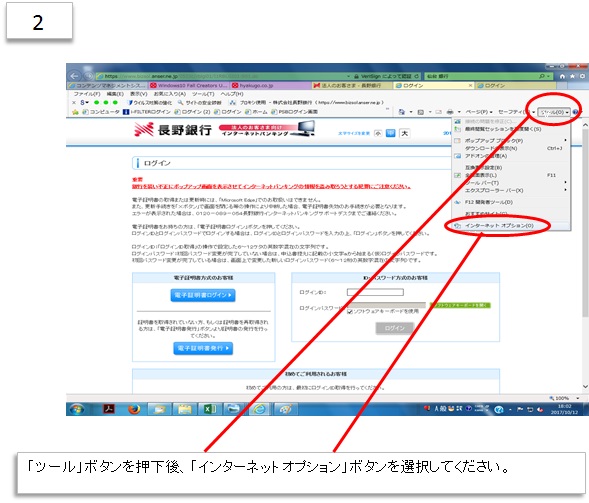Open Adobe Acrobat from the taskbar

coord(109,409)
